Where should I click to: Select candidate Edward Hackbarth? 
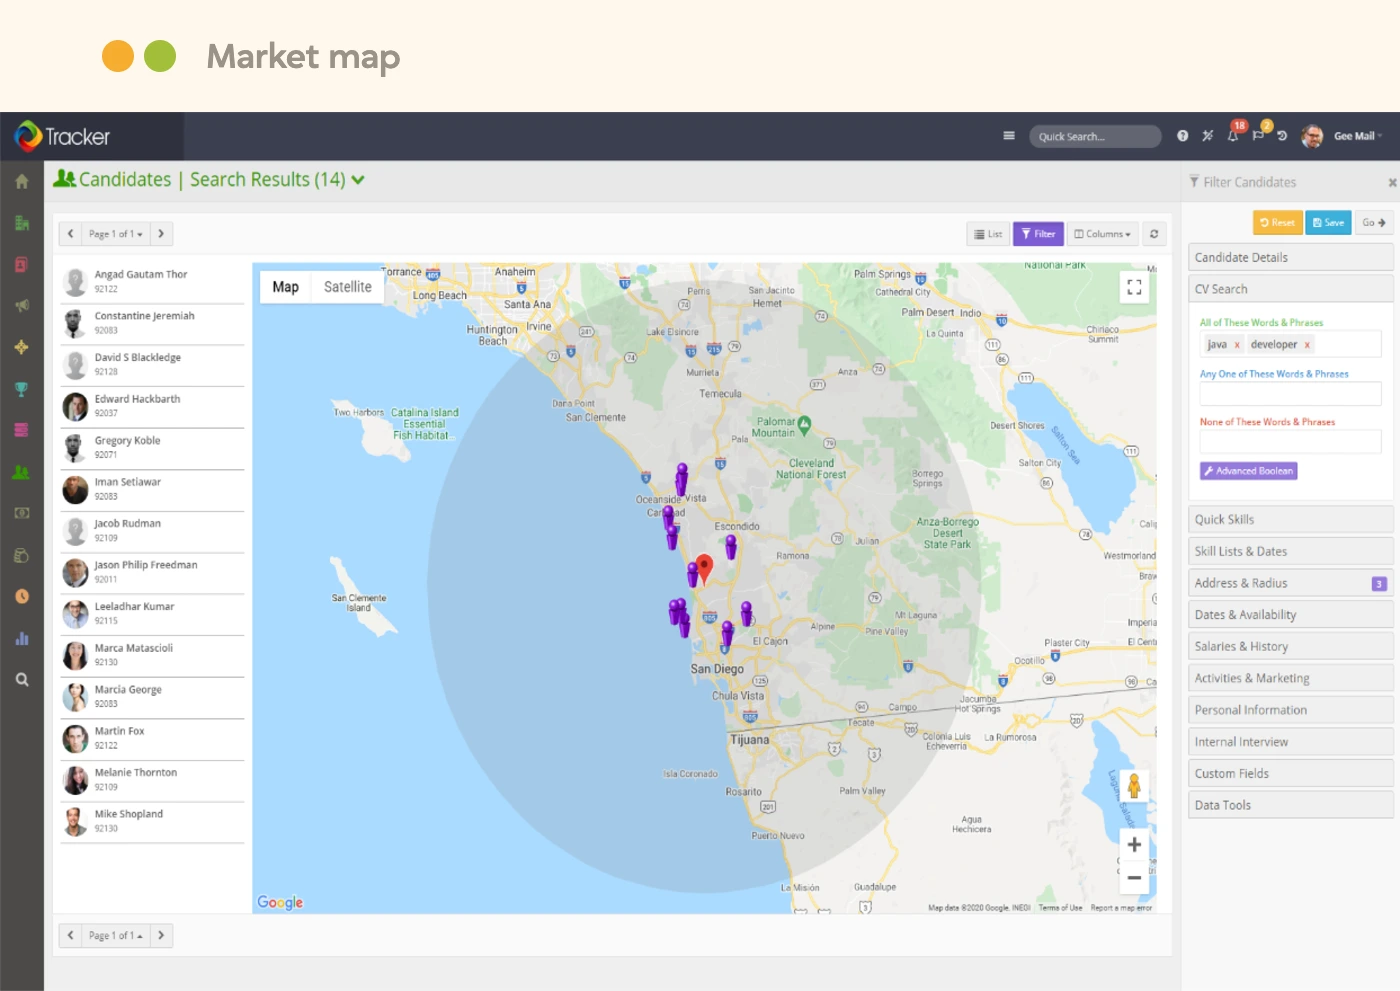(x=152, y=406)
